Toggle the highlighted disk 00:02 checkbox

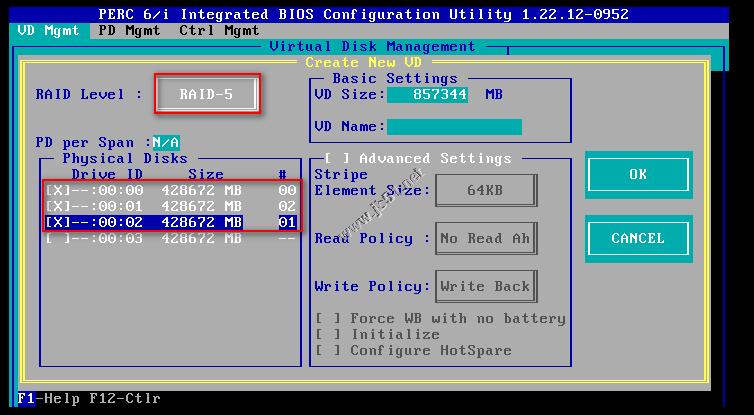point(59,222)
